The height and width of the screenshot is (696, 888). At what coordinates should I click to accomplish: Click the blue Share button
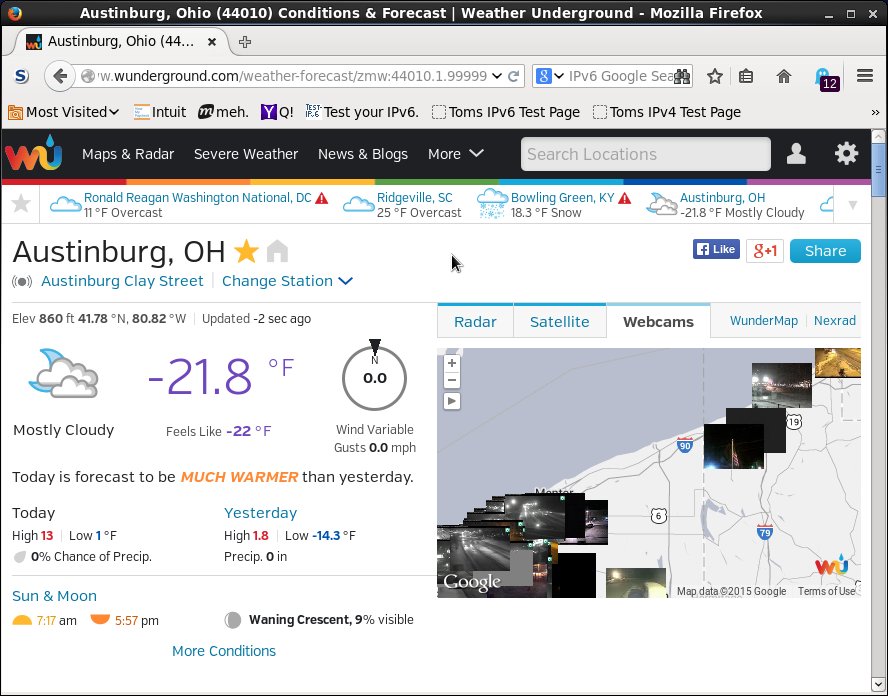pos(824,251)
